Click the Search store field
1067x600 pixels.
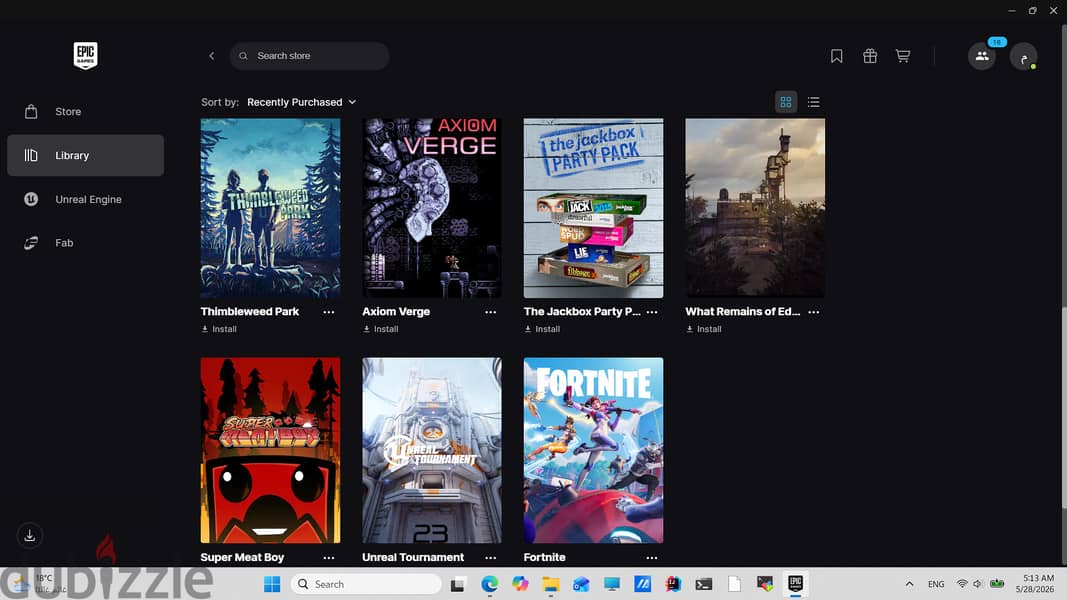(310, 56)
